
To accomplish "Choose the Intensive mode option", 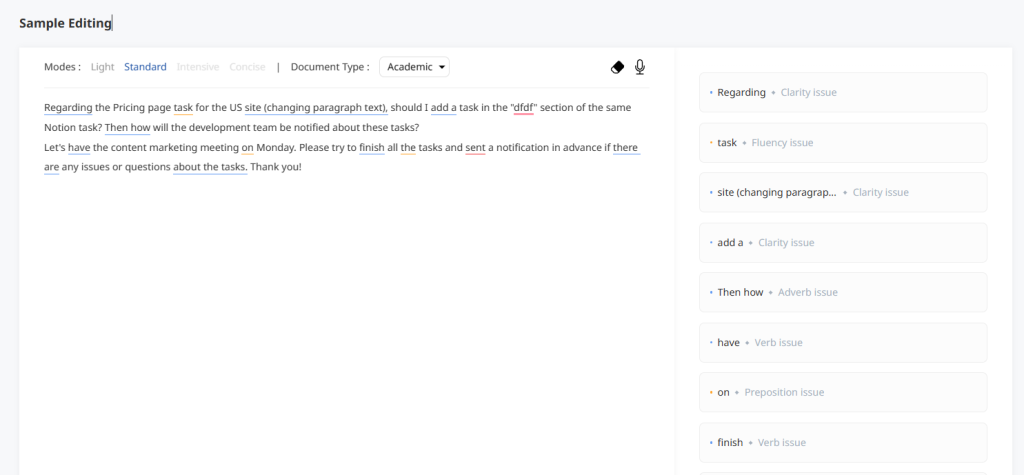I will (198, 67).
